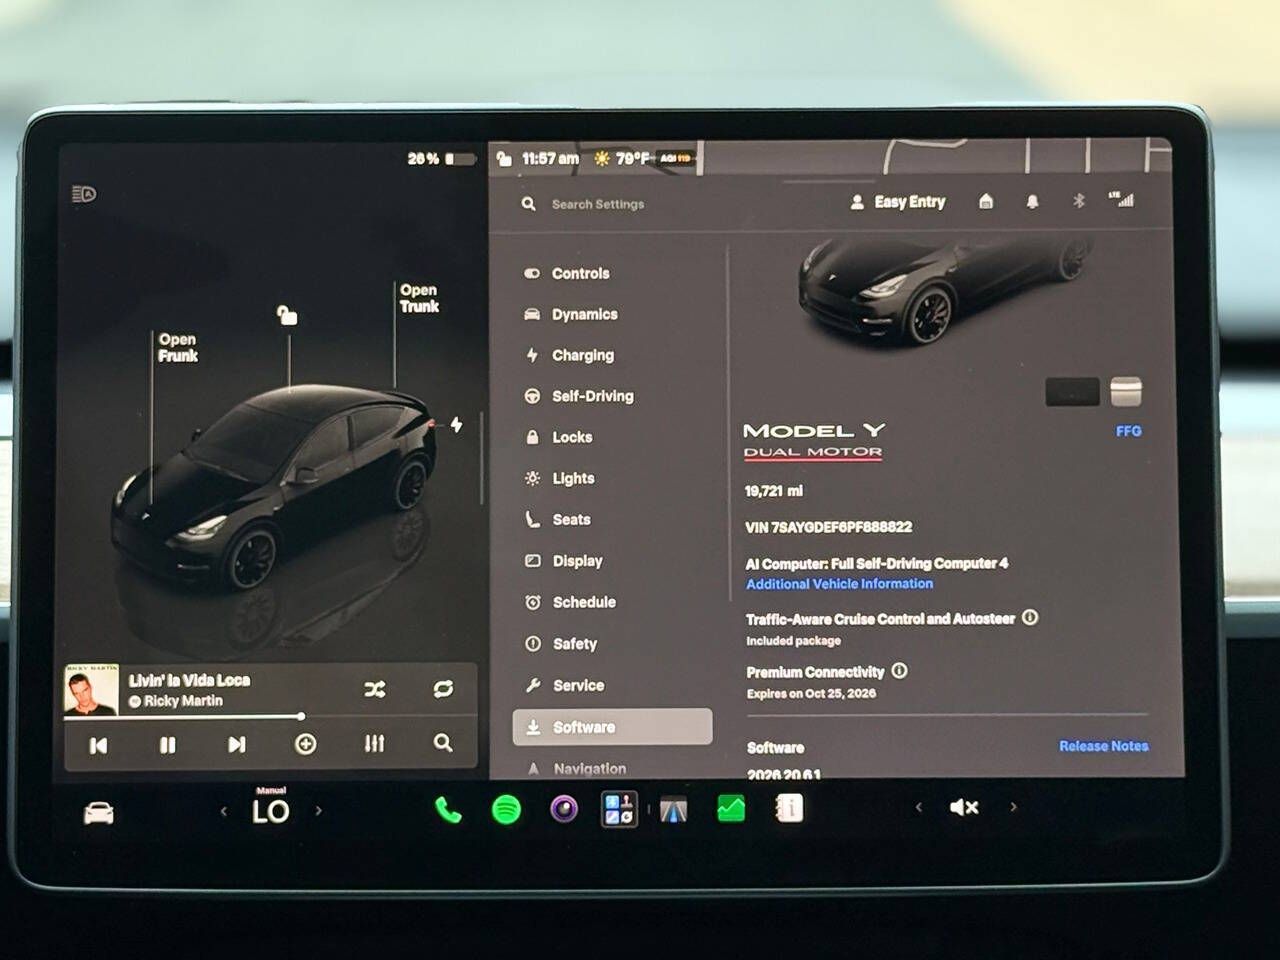Open the Camera app

(x=564, y=809)
